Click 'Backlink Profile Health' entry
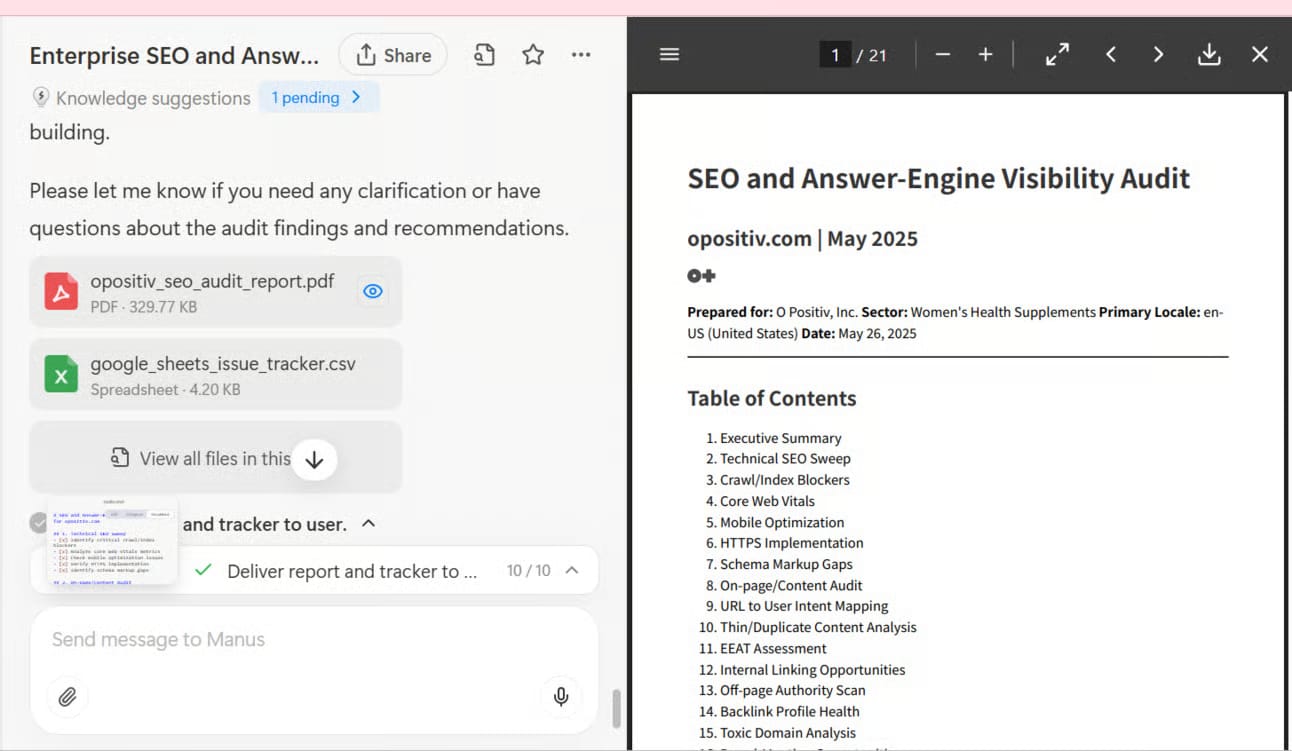The width and height of the screenshot is (1292, 751). click(790, 711)
